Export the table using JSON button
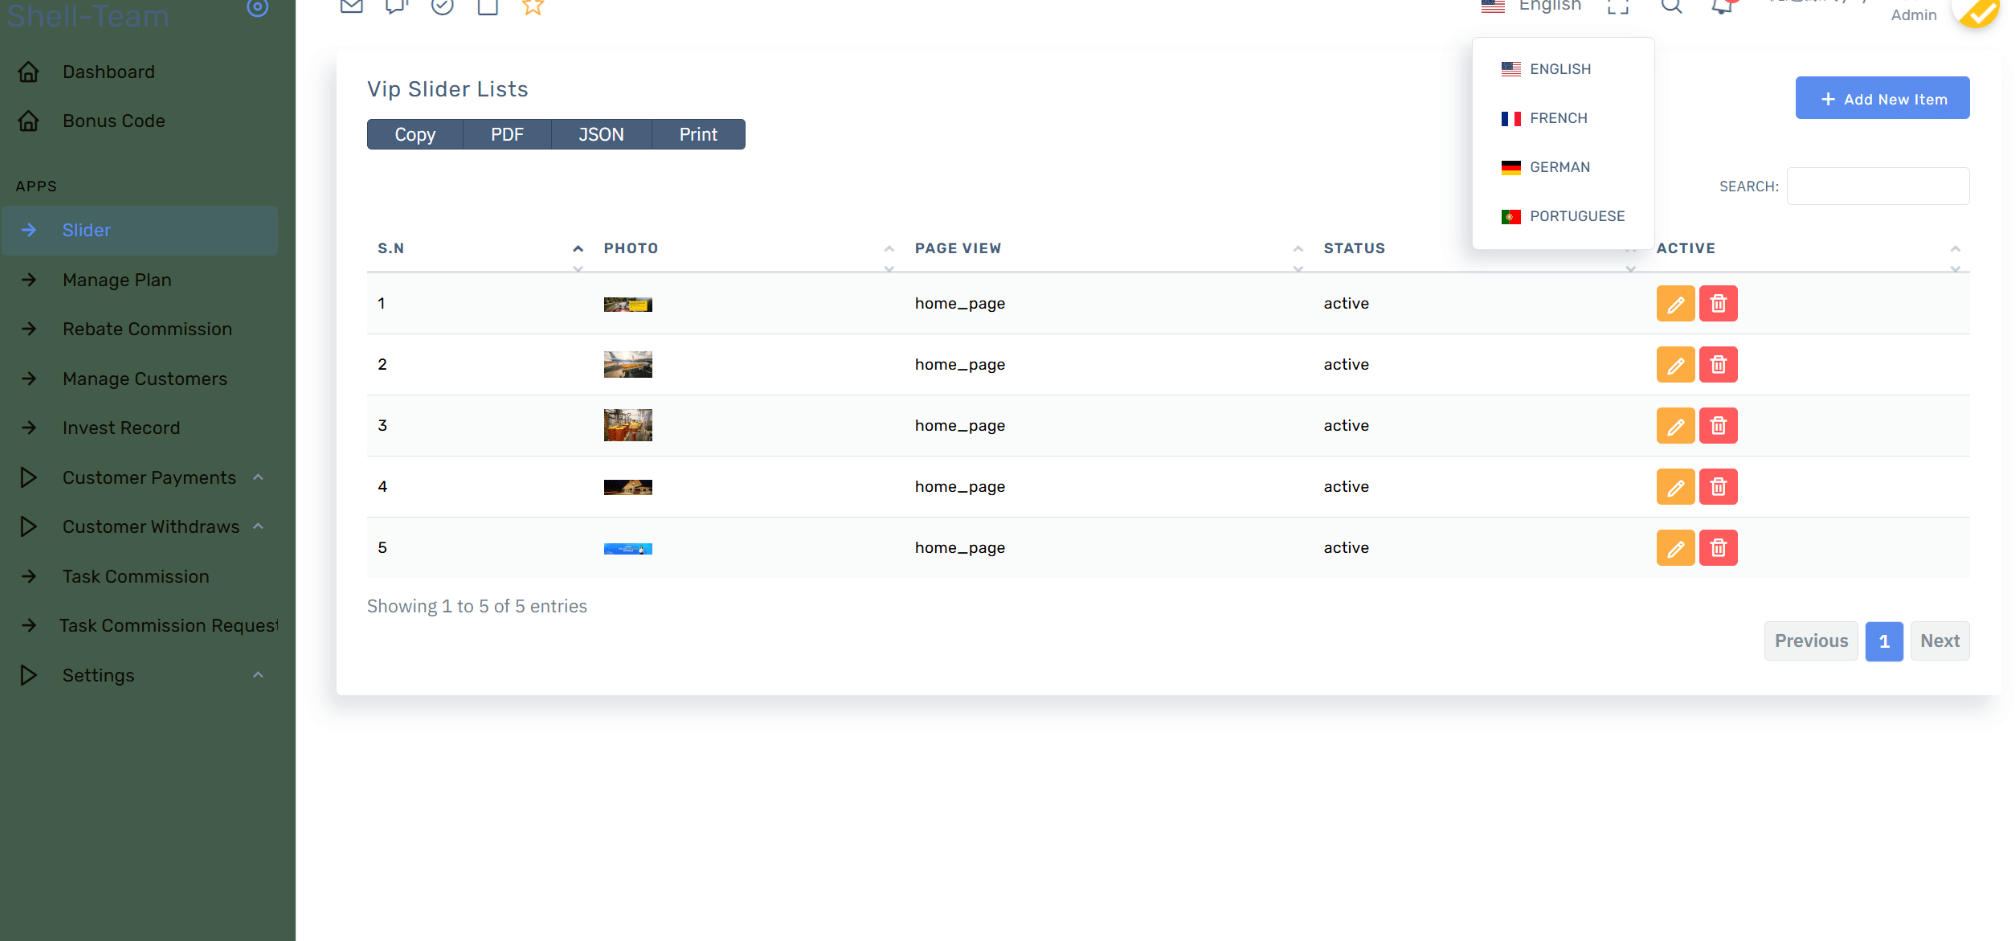This screenshot has width=2016, height=941. pos(601,135)
